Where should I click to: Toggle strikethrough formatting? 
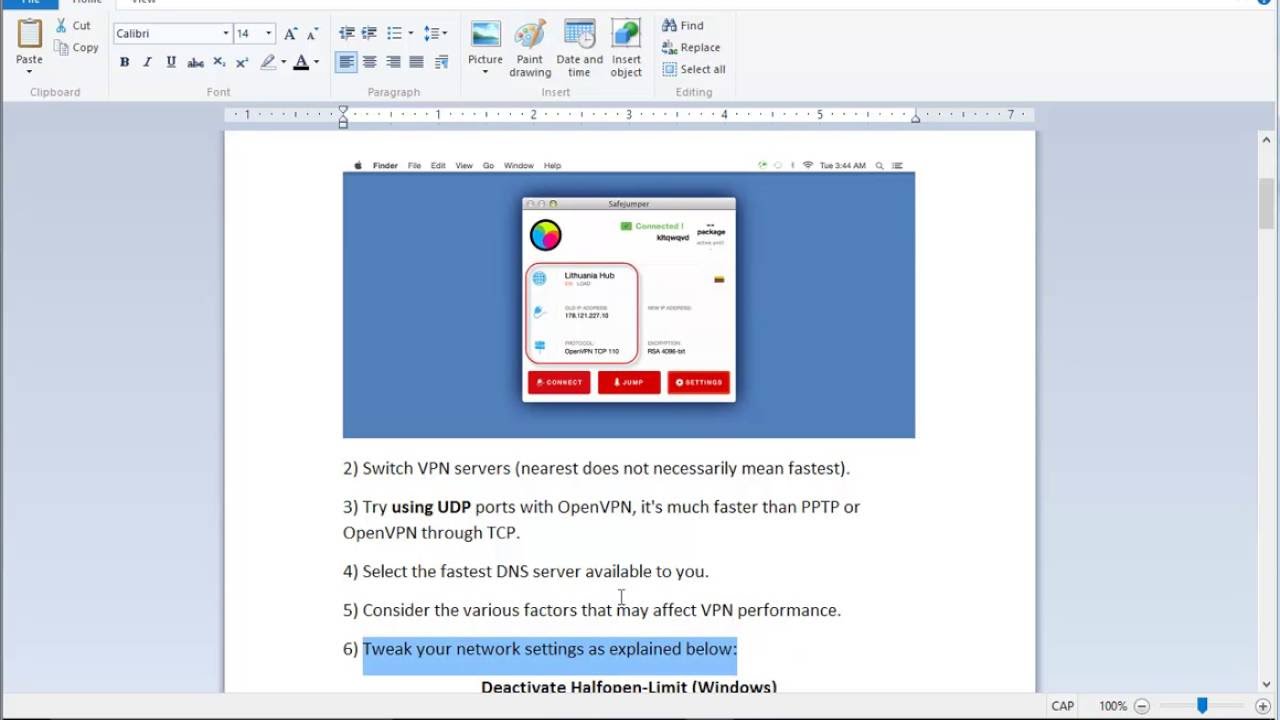tap(195, 62)
